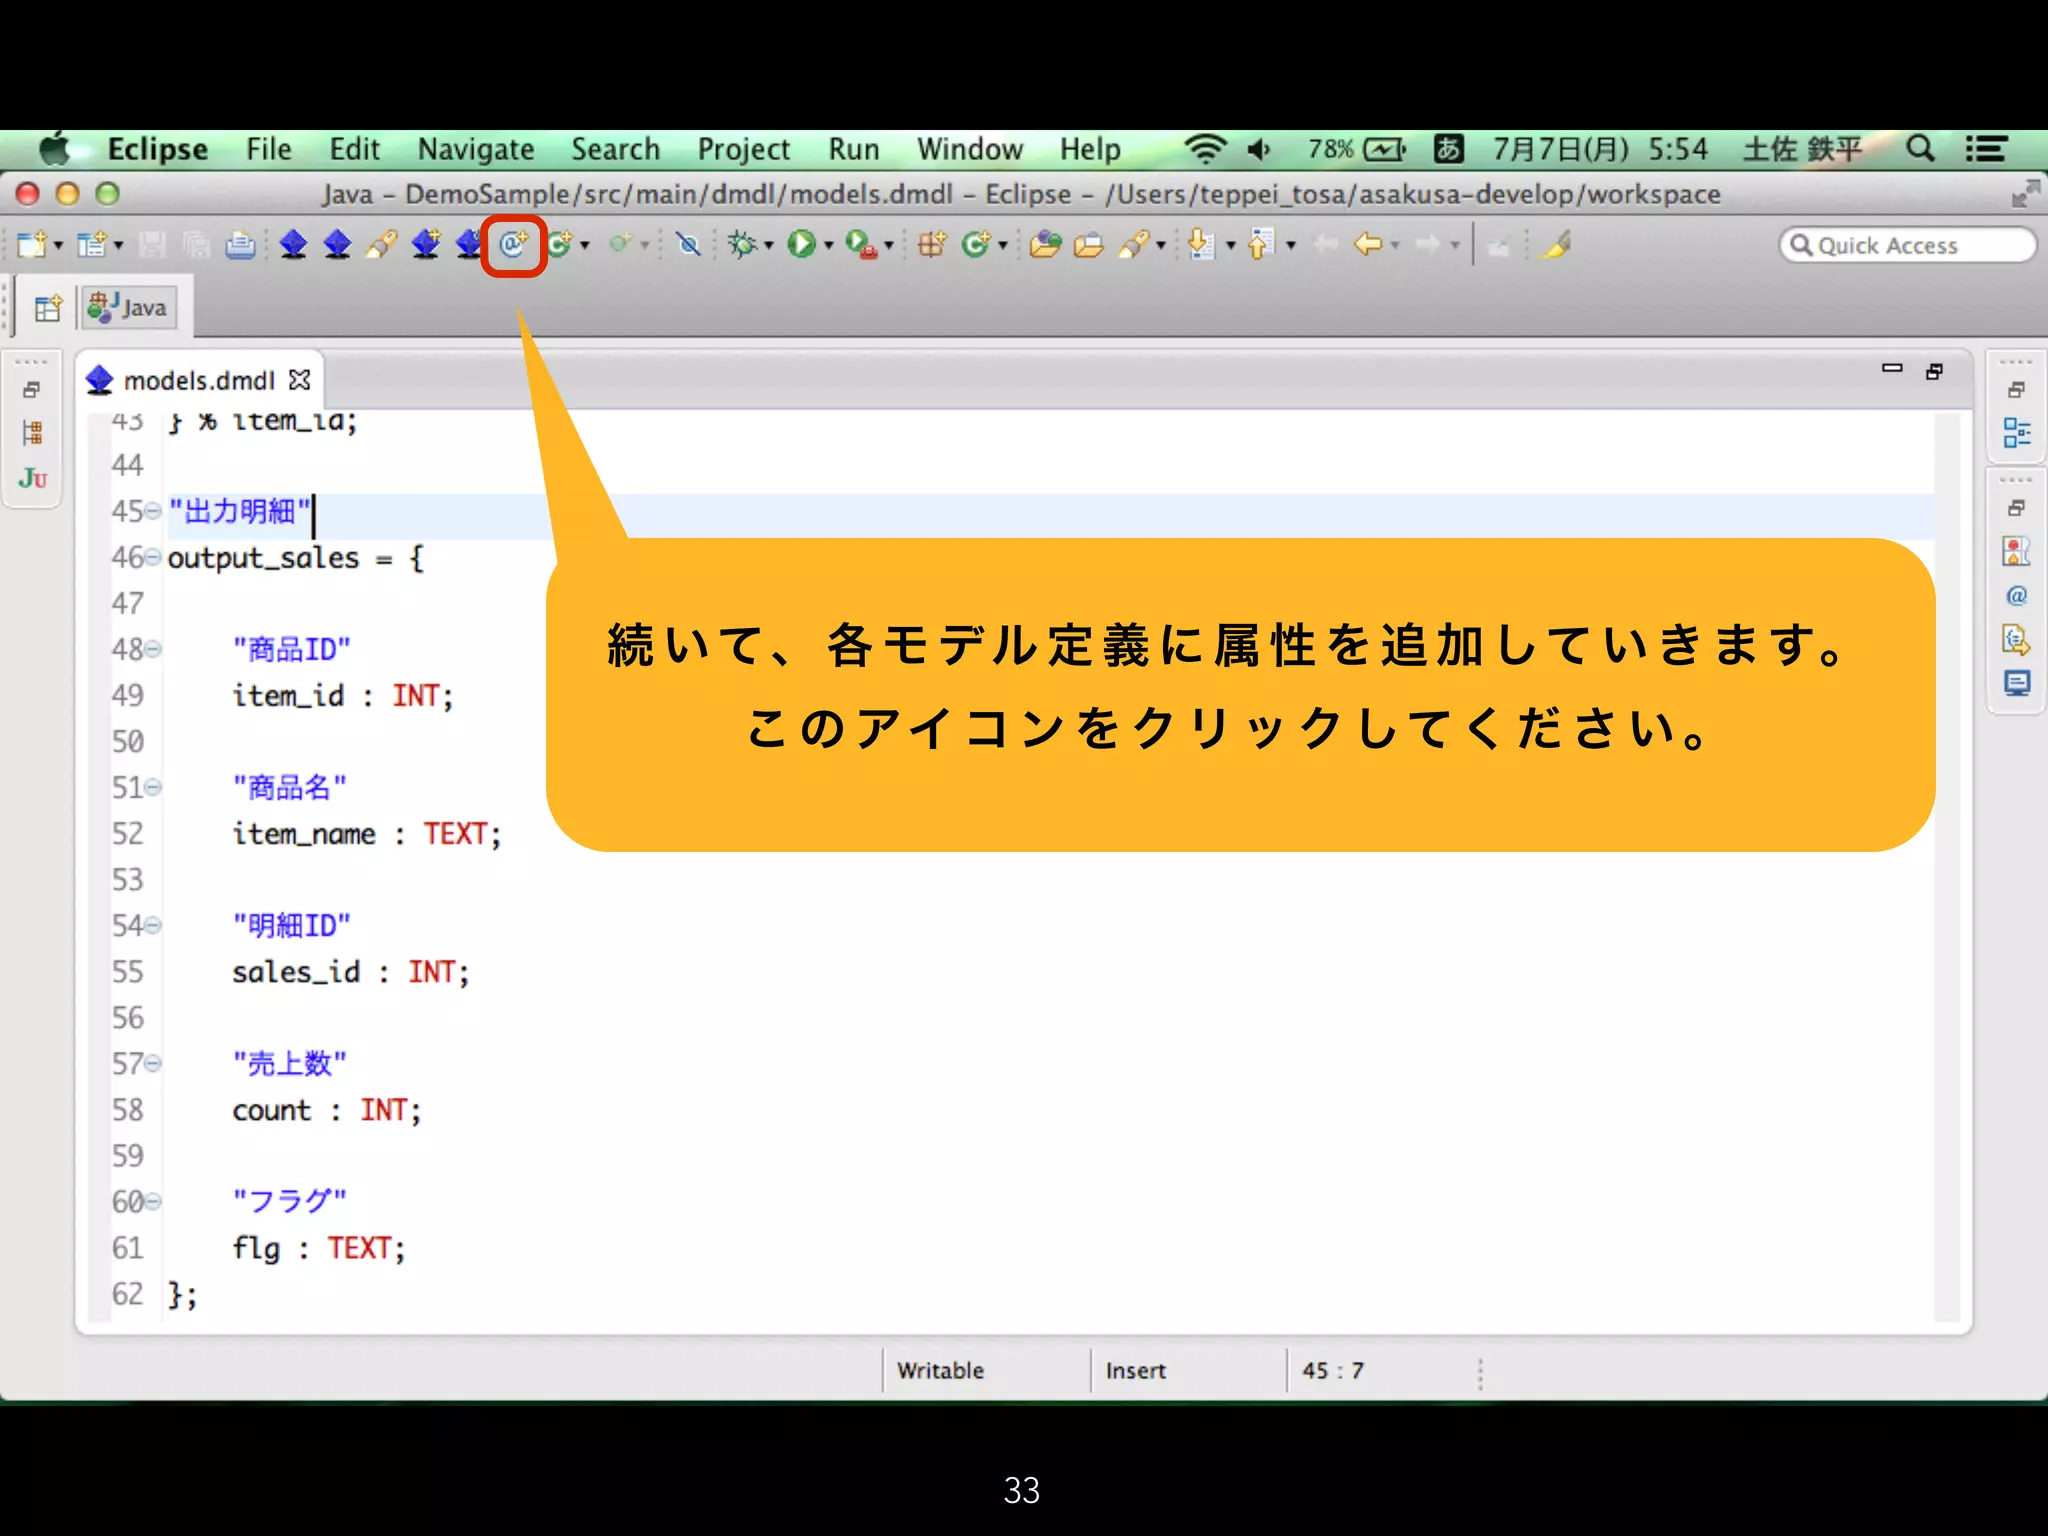Click the blue @ annotation icon with plus
The image size is (2048, 1536).
pos(513,244)
